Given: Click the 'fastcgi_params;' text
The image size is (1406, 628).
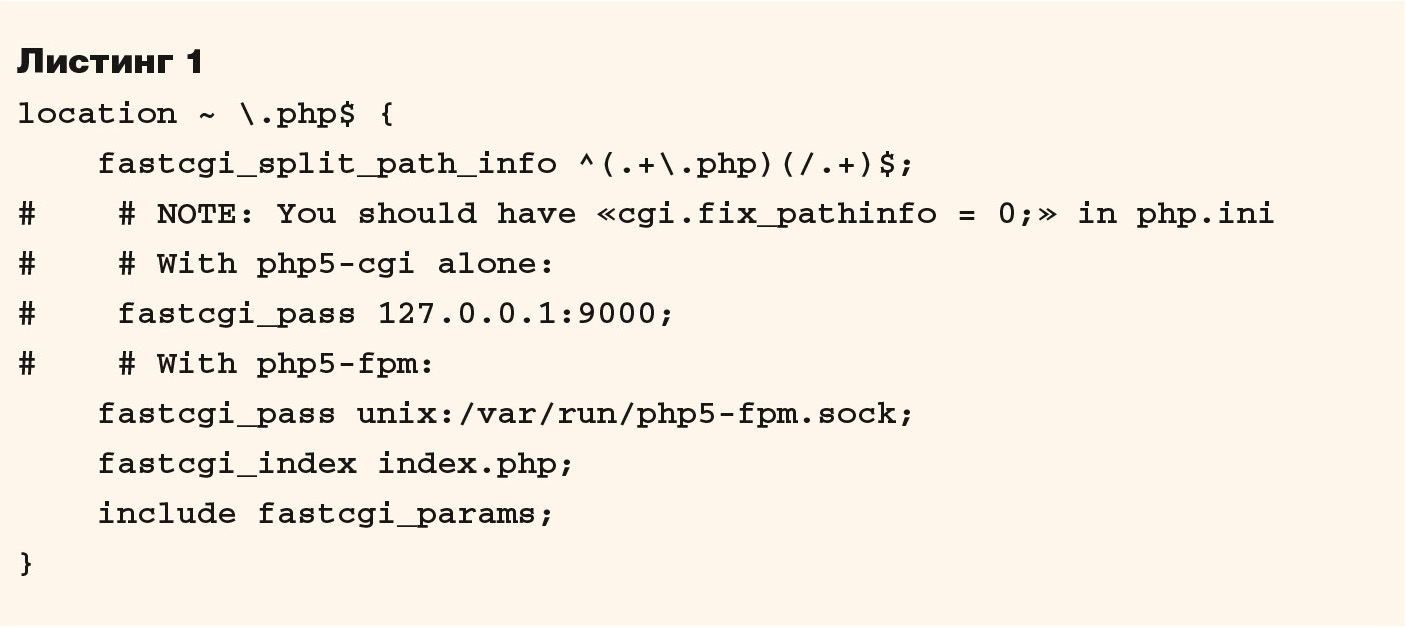Looking at the screenshot, I should click(x=406, y=515).
